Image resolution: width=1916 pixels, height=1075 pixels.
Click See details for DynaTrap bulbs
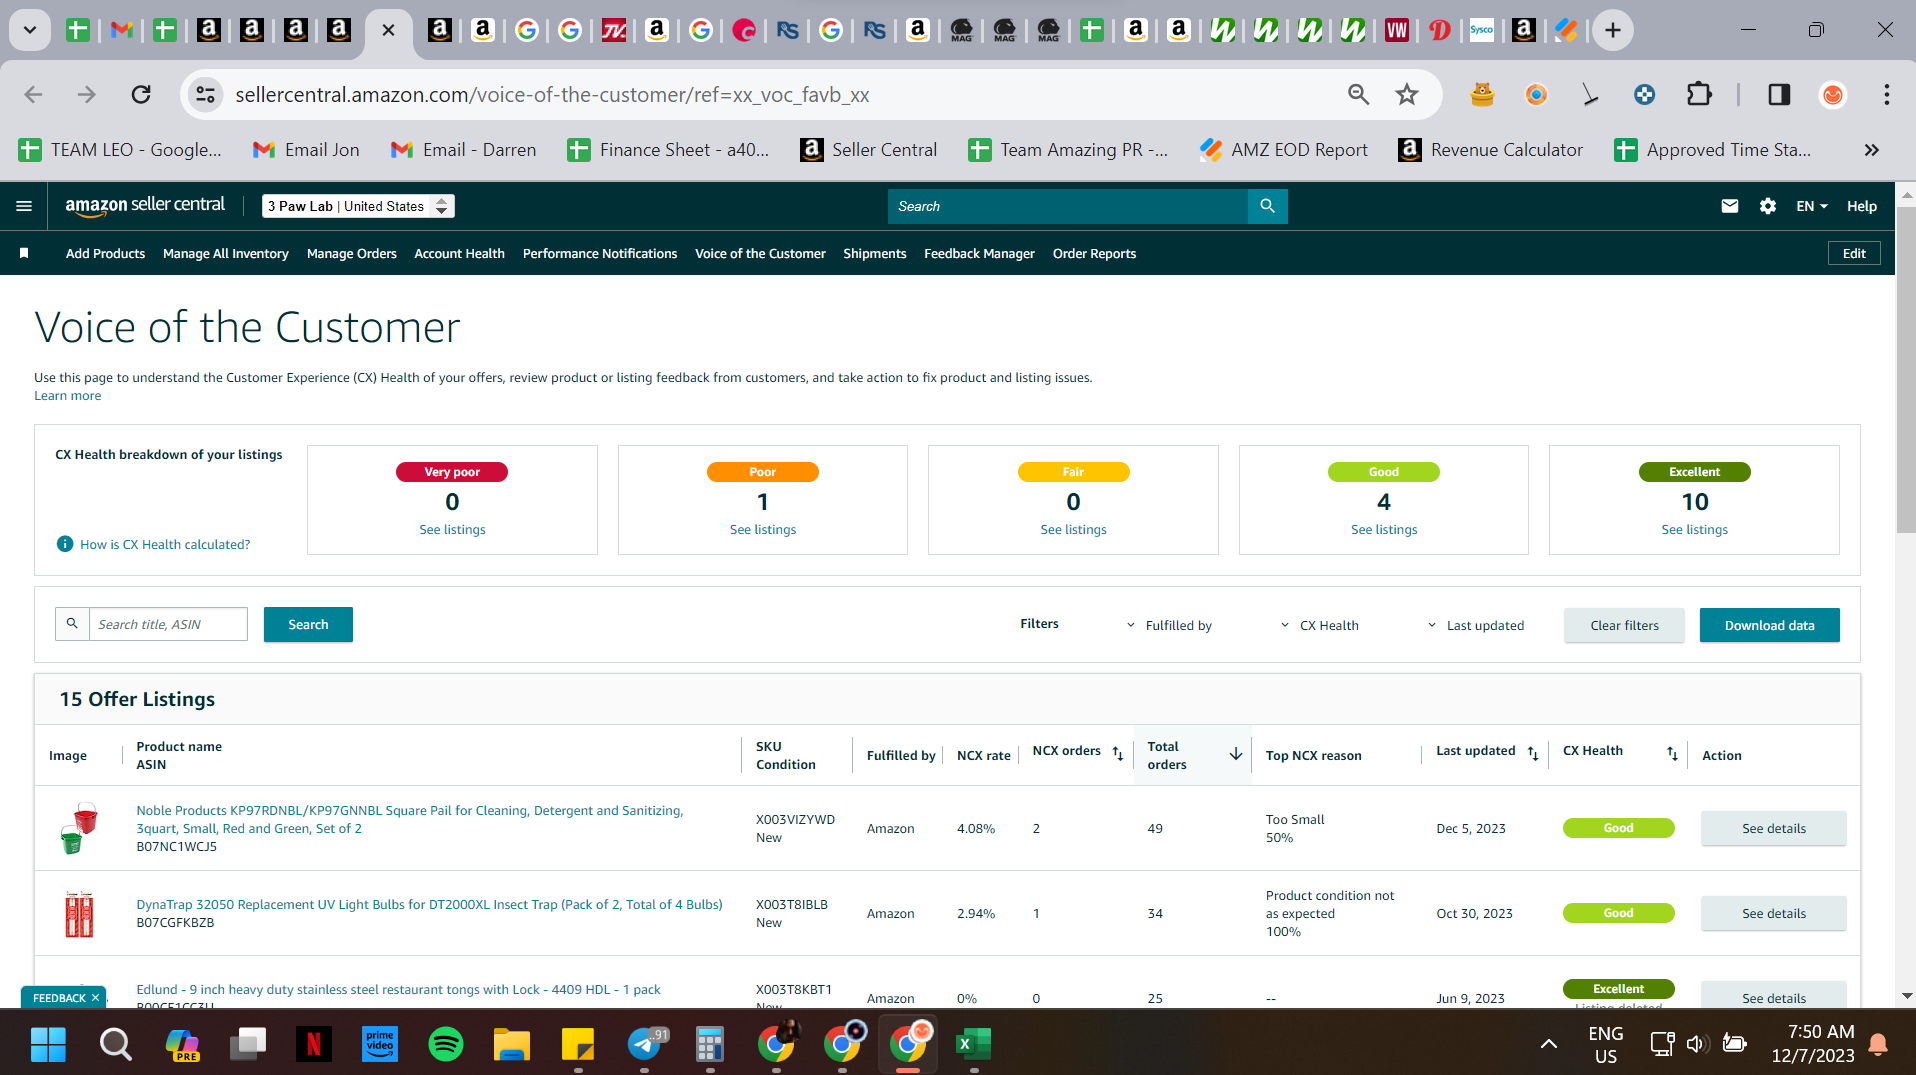pos(1774,913)
